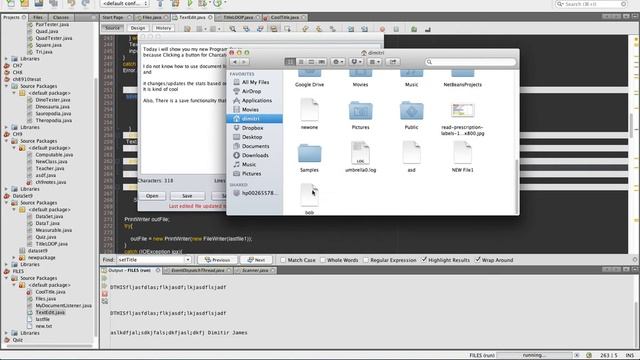Toggle Whole Words checkbox
The image size is (640, 360).
click(323, 260)
